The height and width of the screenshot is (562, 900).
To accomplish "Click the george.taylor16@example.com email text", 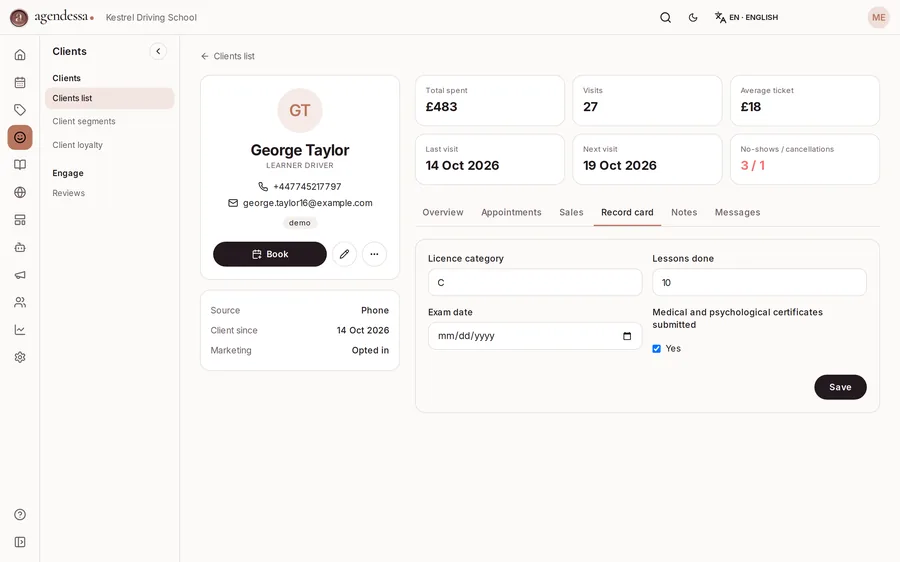I will coord(308,203).
